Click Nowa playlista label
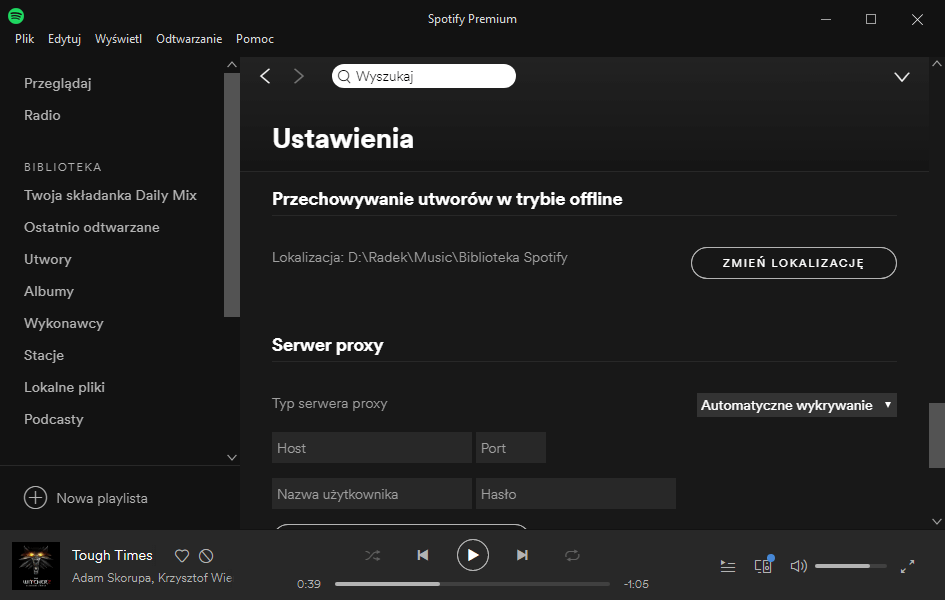This screenshot has width=945, height=600. coord(102,498)
